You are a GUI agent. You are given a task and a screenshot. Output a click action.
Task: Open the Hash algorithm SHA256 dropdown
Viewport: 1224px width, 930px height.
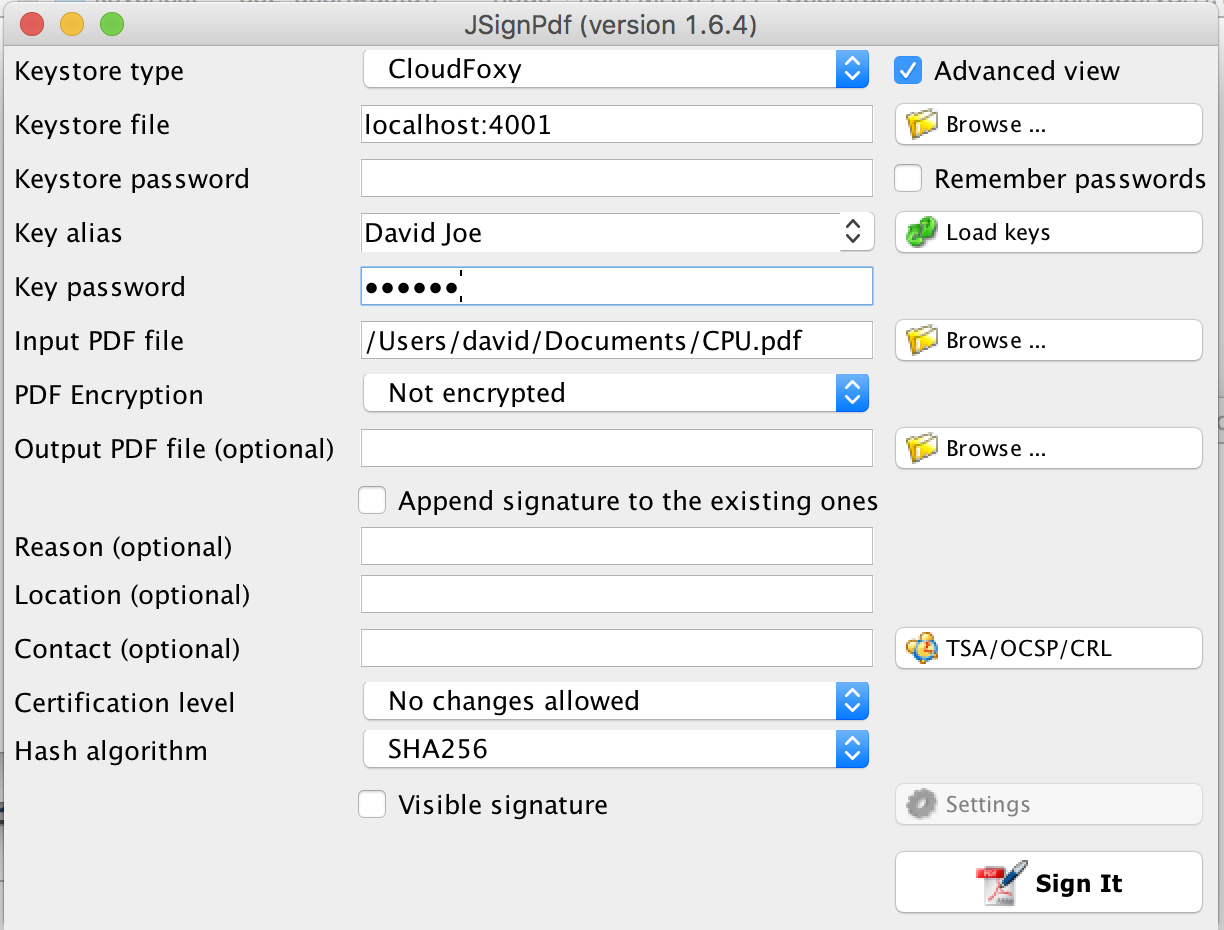[615, 749]
